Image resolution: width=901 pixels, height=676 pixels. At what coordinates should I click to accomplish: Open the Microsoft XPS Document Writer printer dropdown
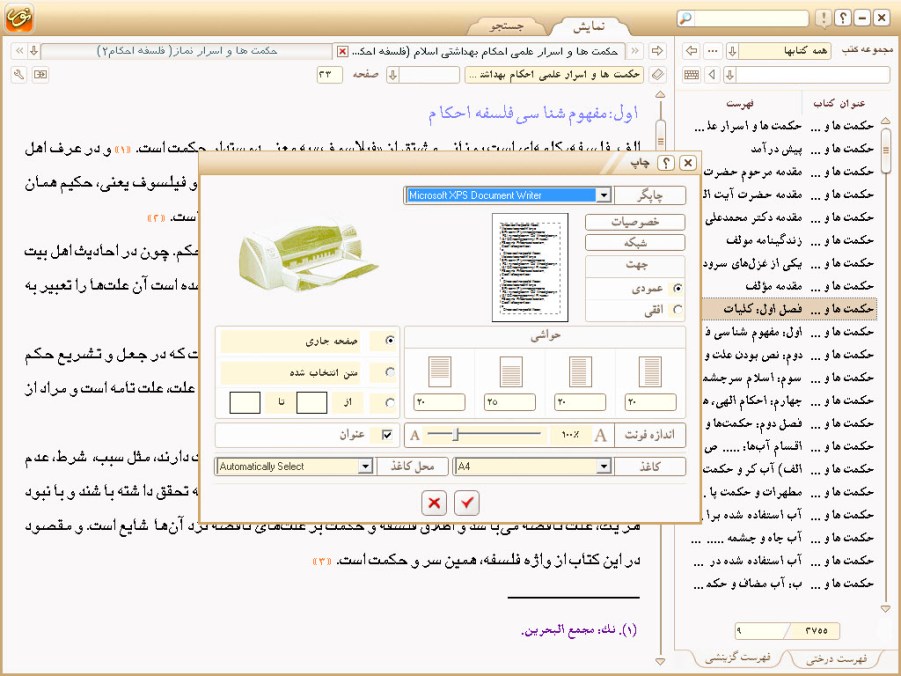coord(603,195)
